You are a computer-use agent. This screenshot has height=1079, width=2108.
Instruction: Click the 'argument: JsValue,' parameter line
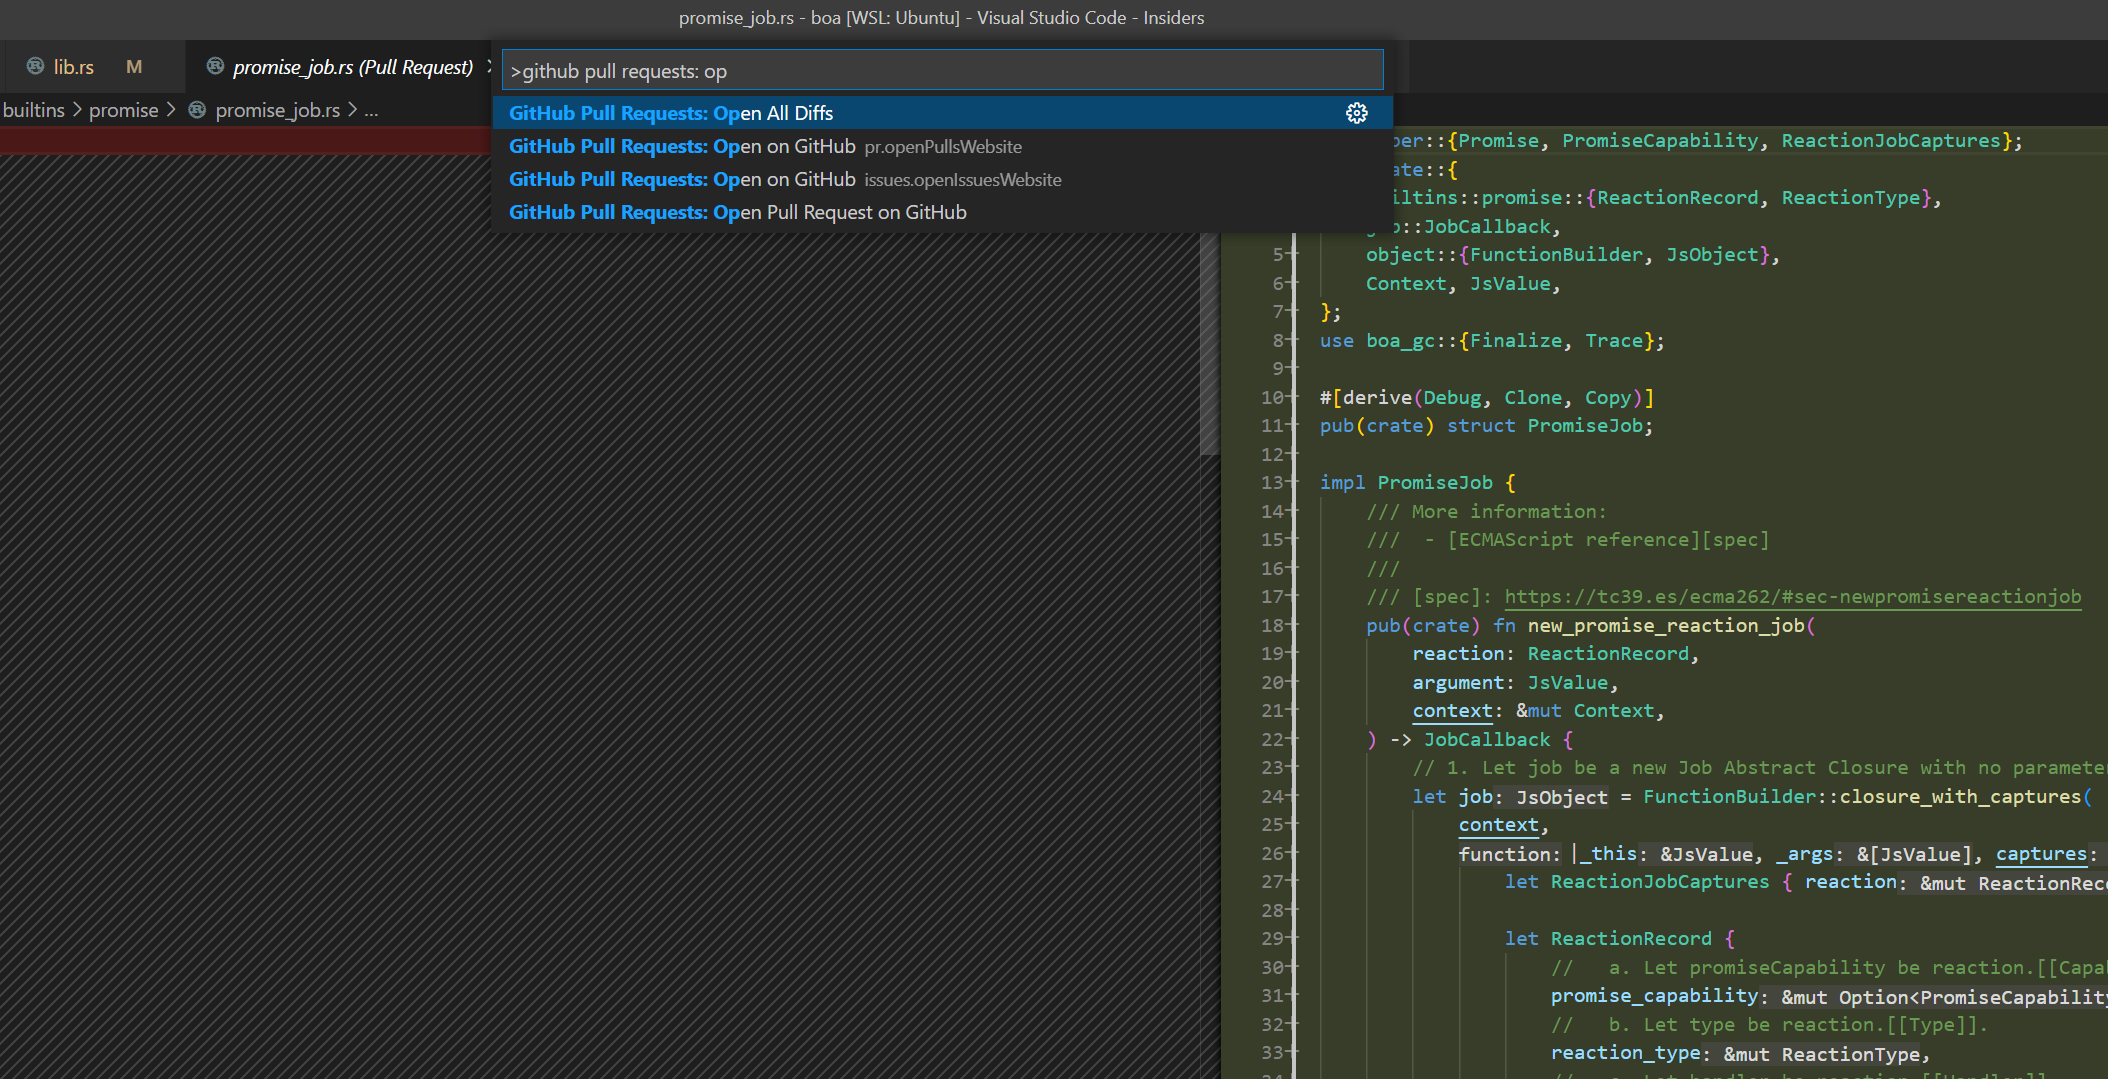1515,683
